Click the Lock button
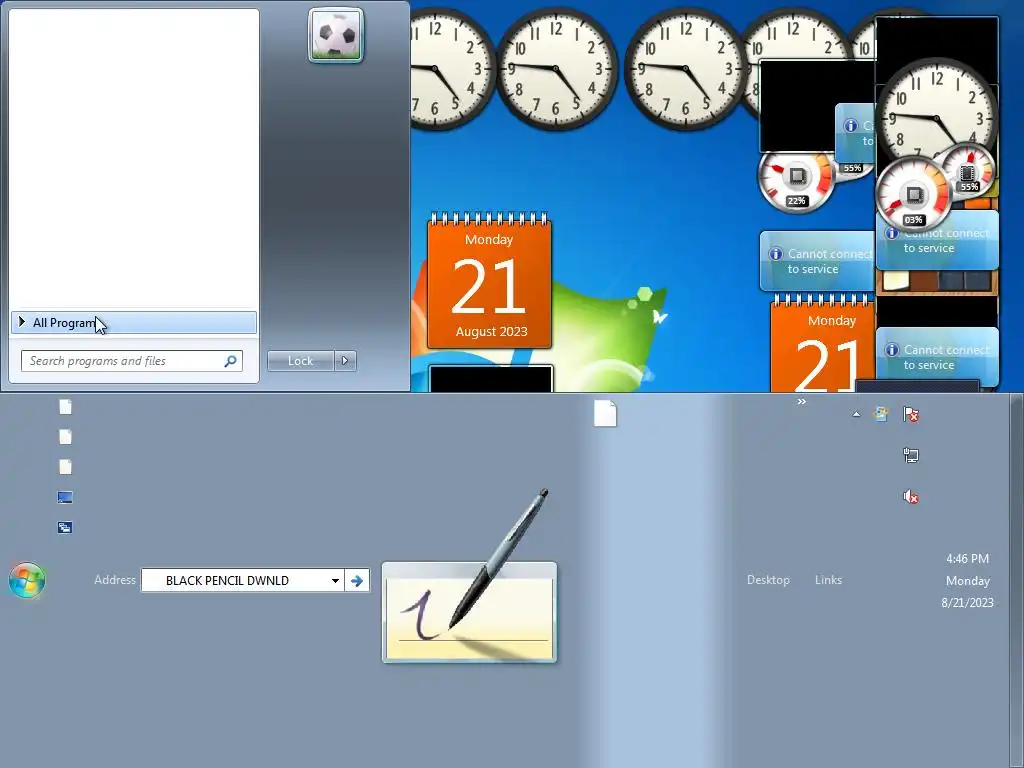Viewport: 1024px width, 768px height. (300, 360)
